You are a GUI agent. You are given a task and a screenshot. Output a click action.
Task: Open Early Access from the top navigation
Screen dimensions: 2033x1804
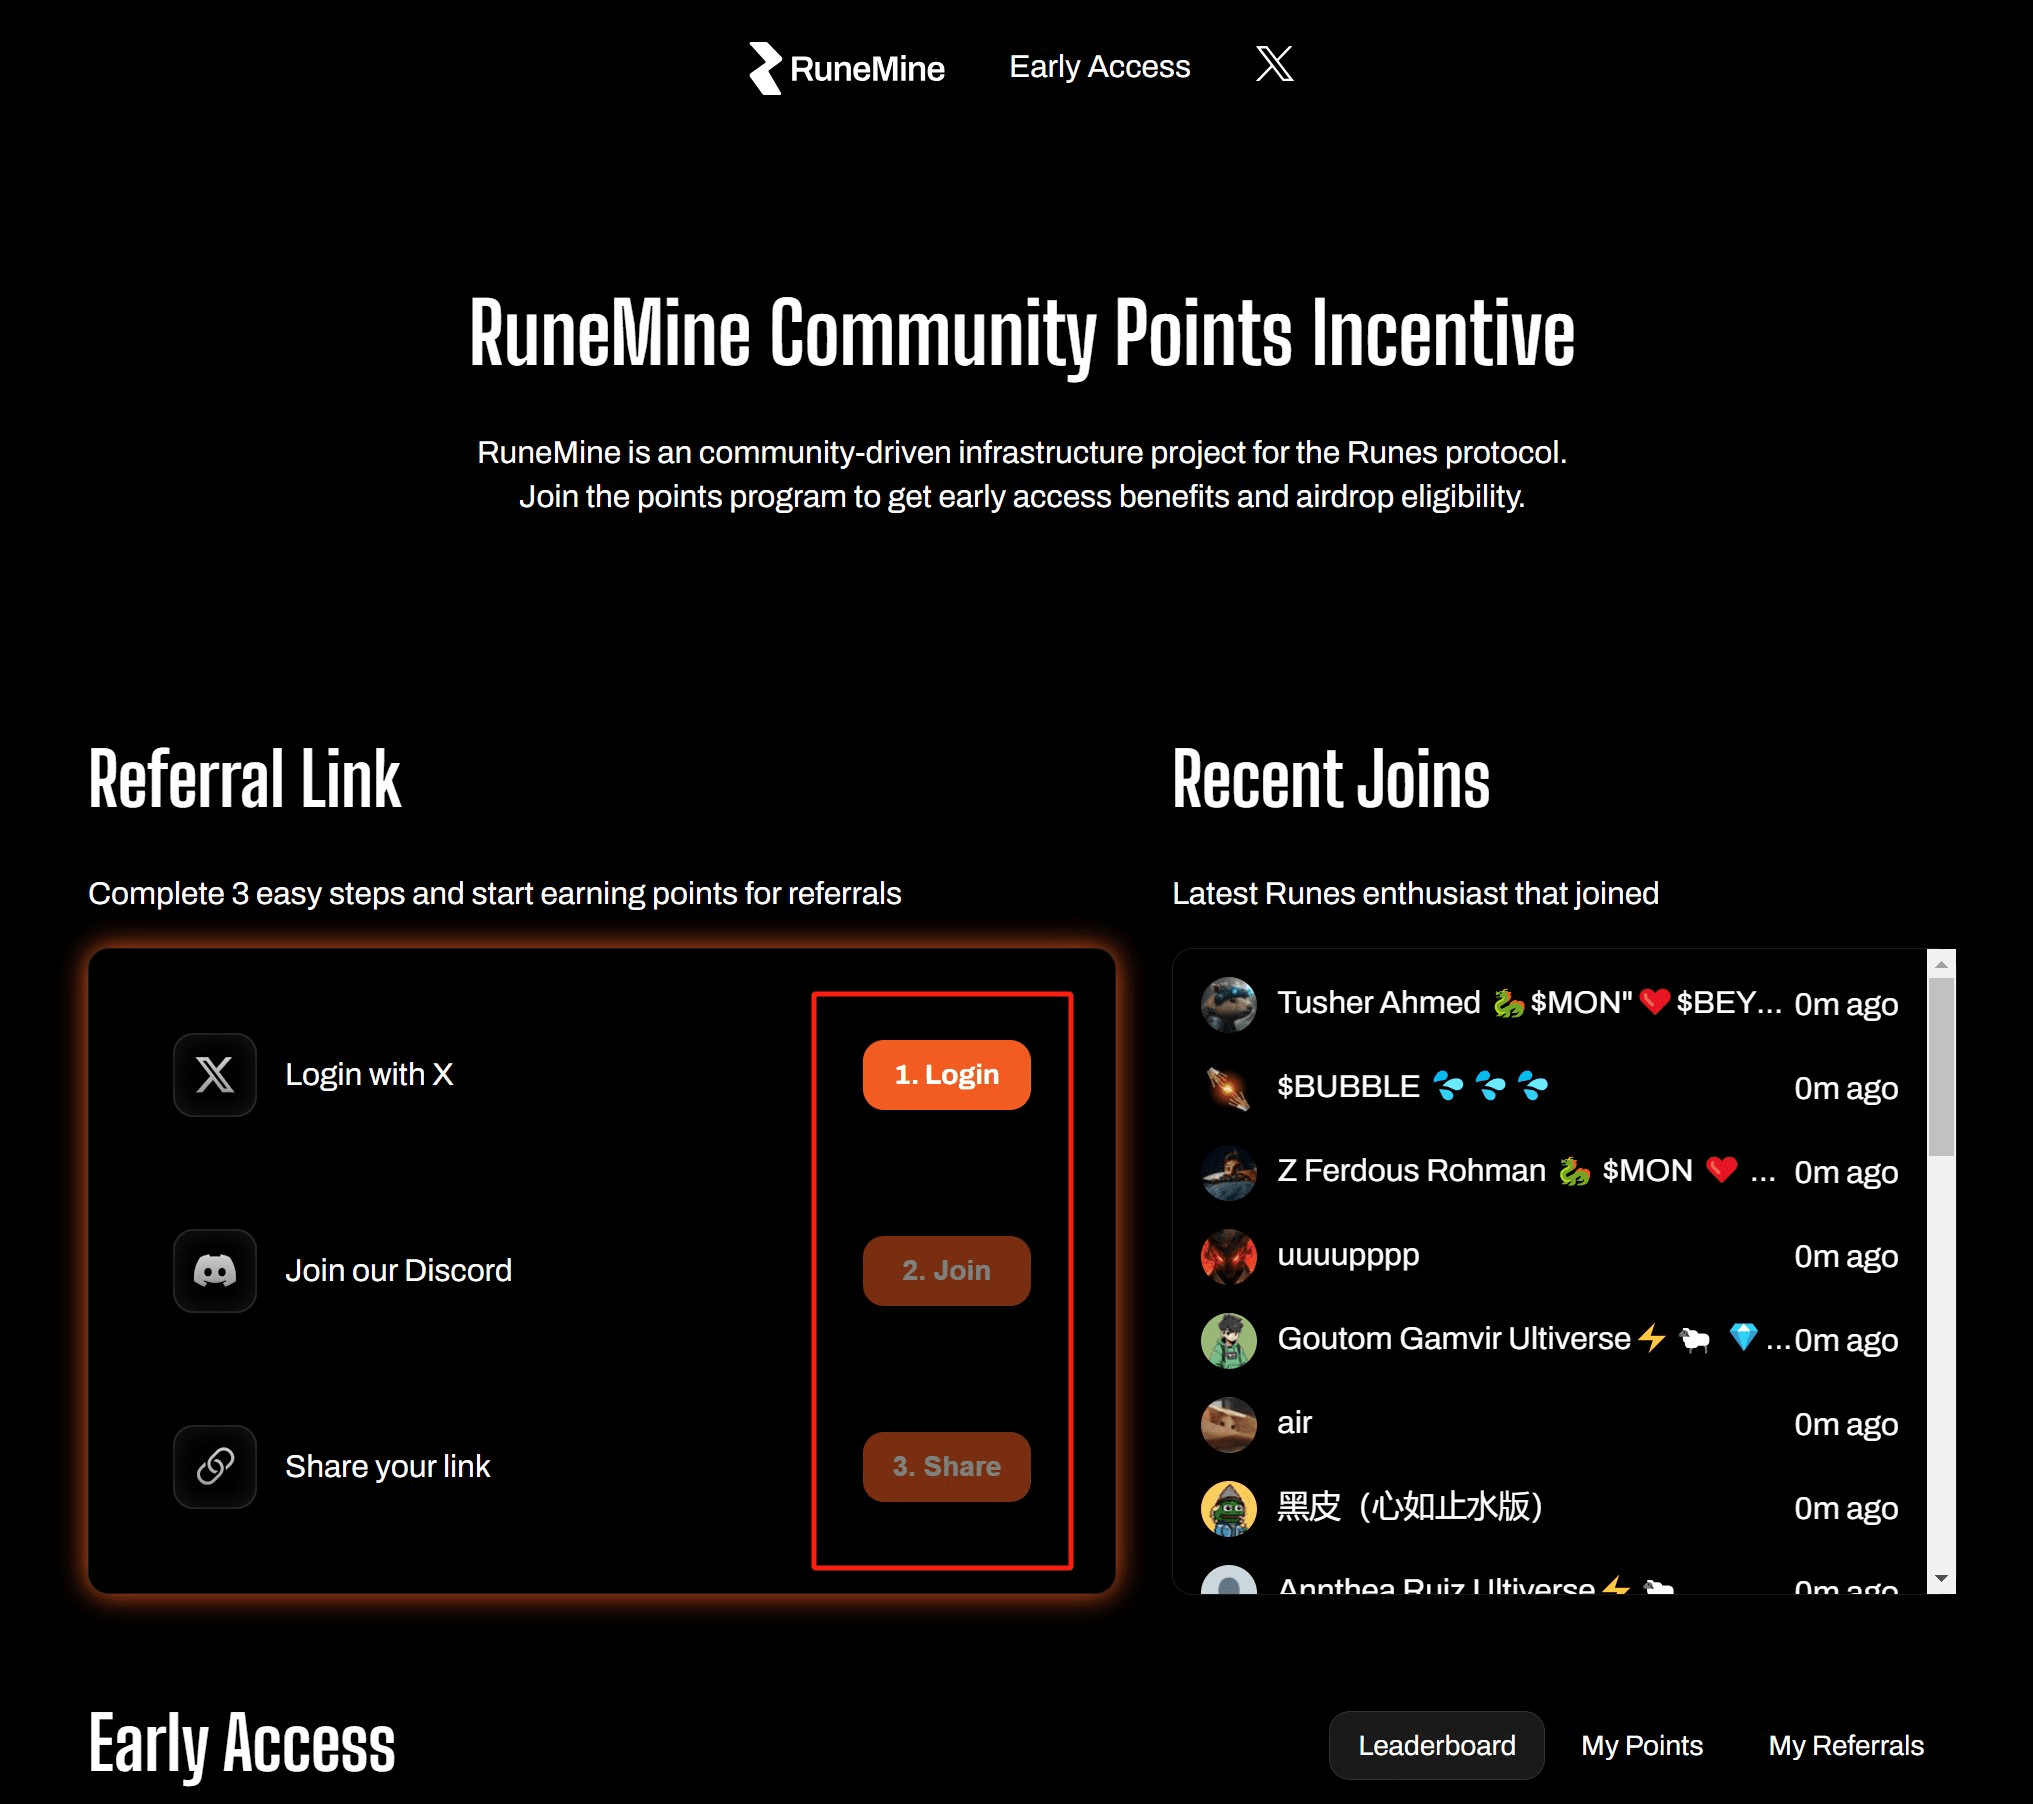tap(1099, 66)
